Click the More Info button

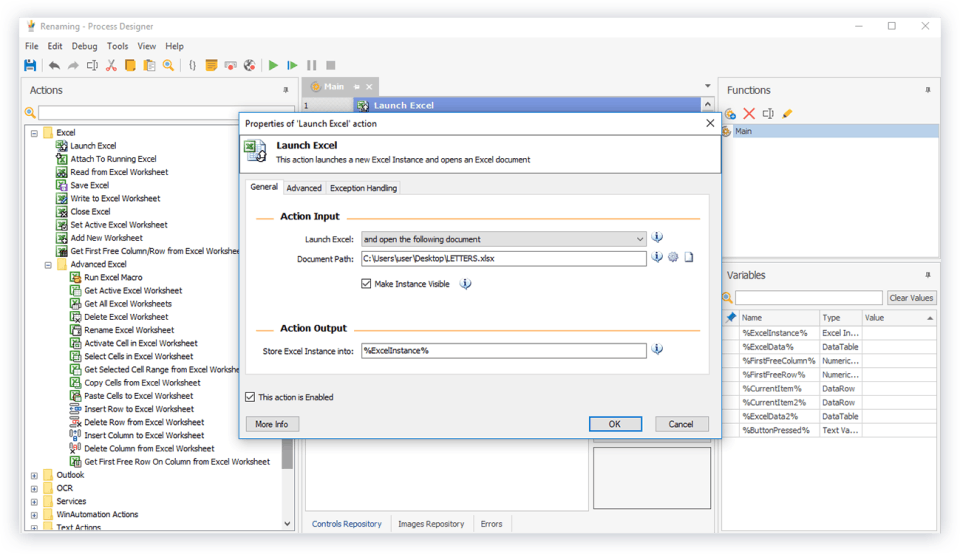pyautogui.click(x=272, y=424)
